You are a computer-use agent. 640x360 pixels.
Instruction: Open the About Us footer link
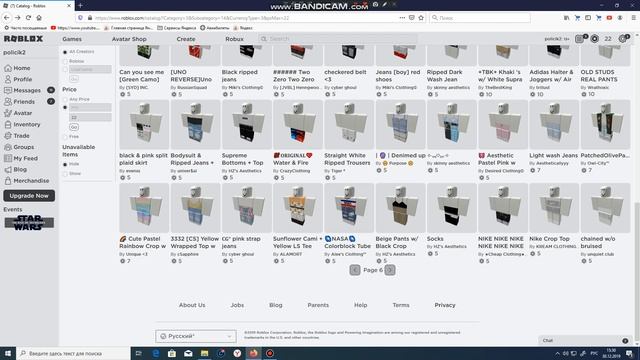pyautogui.click(x=192, y=305)
